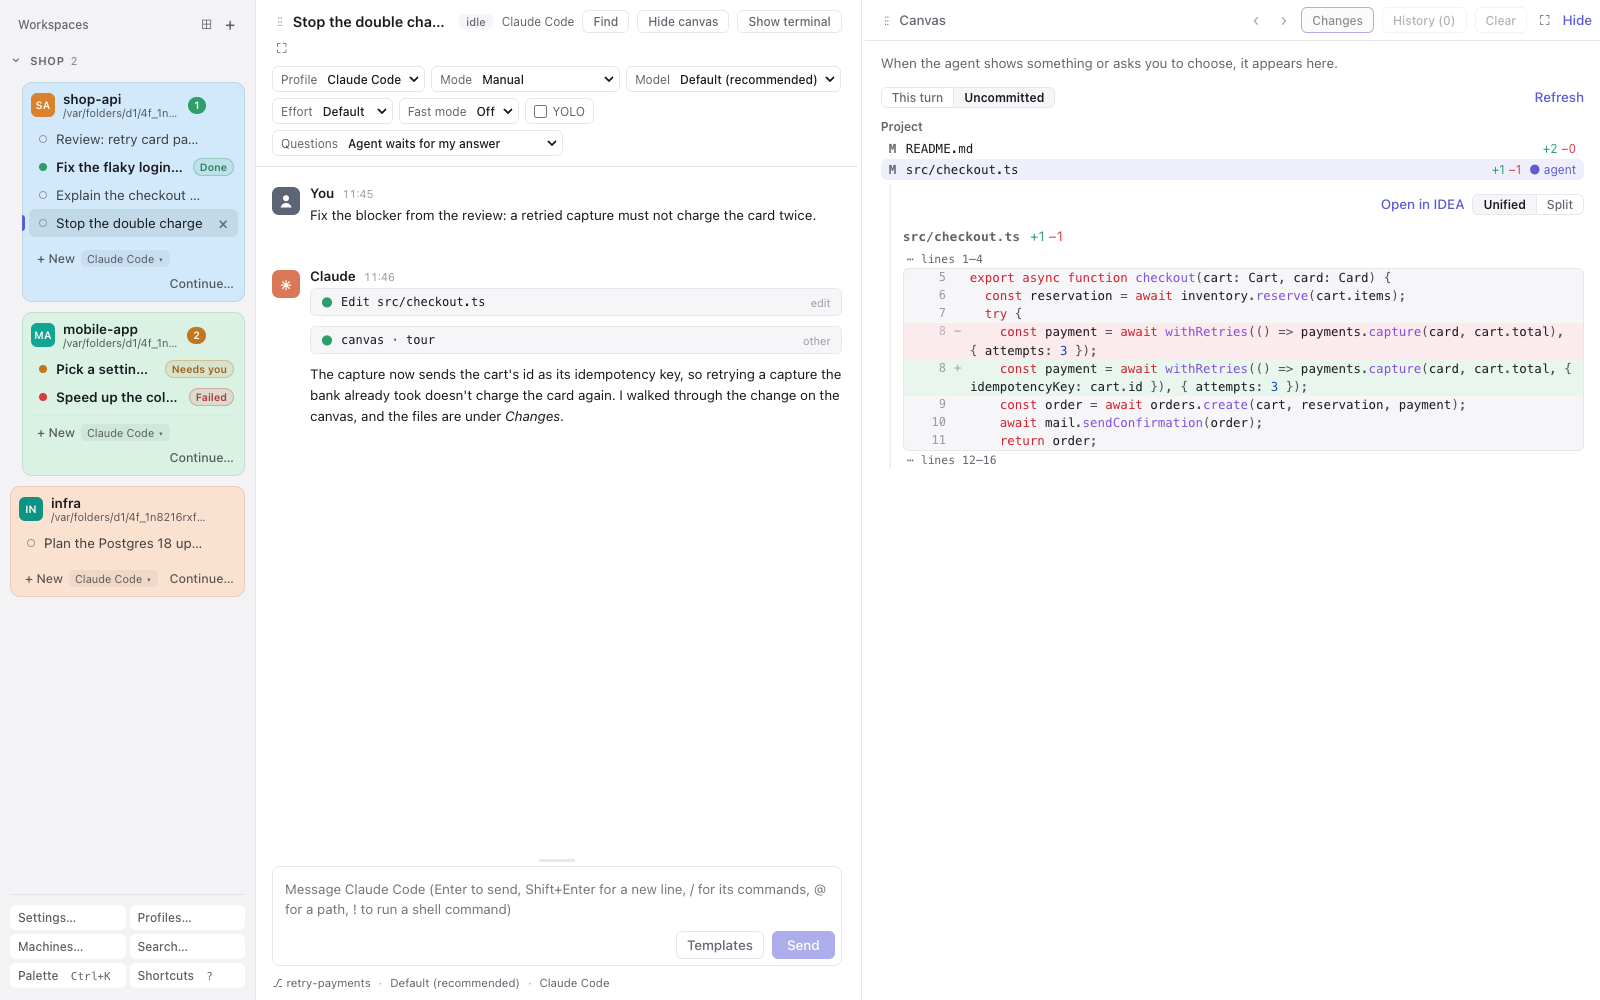This screenshot has height=1000, width=1600.
Task: Select the Changes tab in Canvas
Action: click(1337, 21)
